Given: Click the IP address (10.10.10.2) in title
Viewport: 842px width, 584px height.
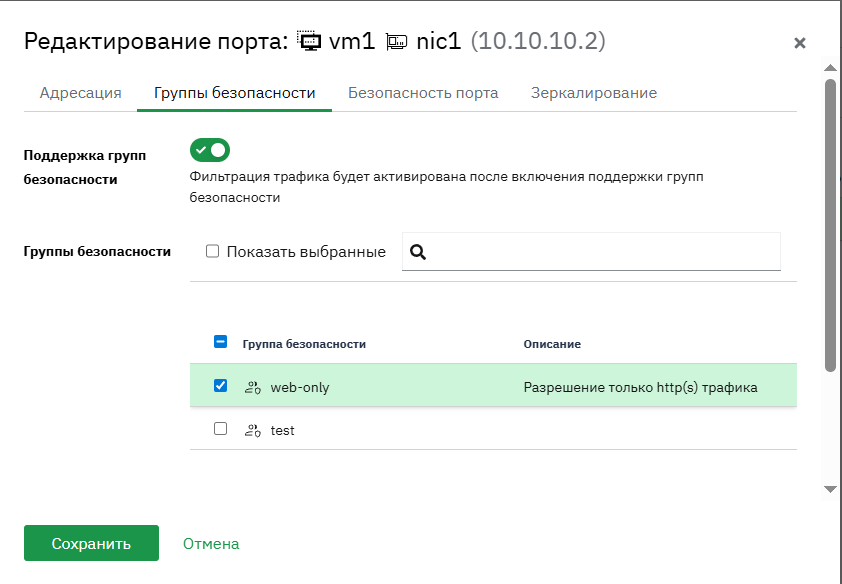Looking at the screenshot, I should pyautogui.click(x=538, y=41).
